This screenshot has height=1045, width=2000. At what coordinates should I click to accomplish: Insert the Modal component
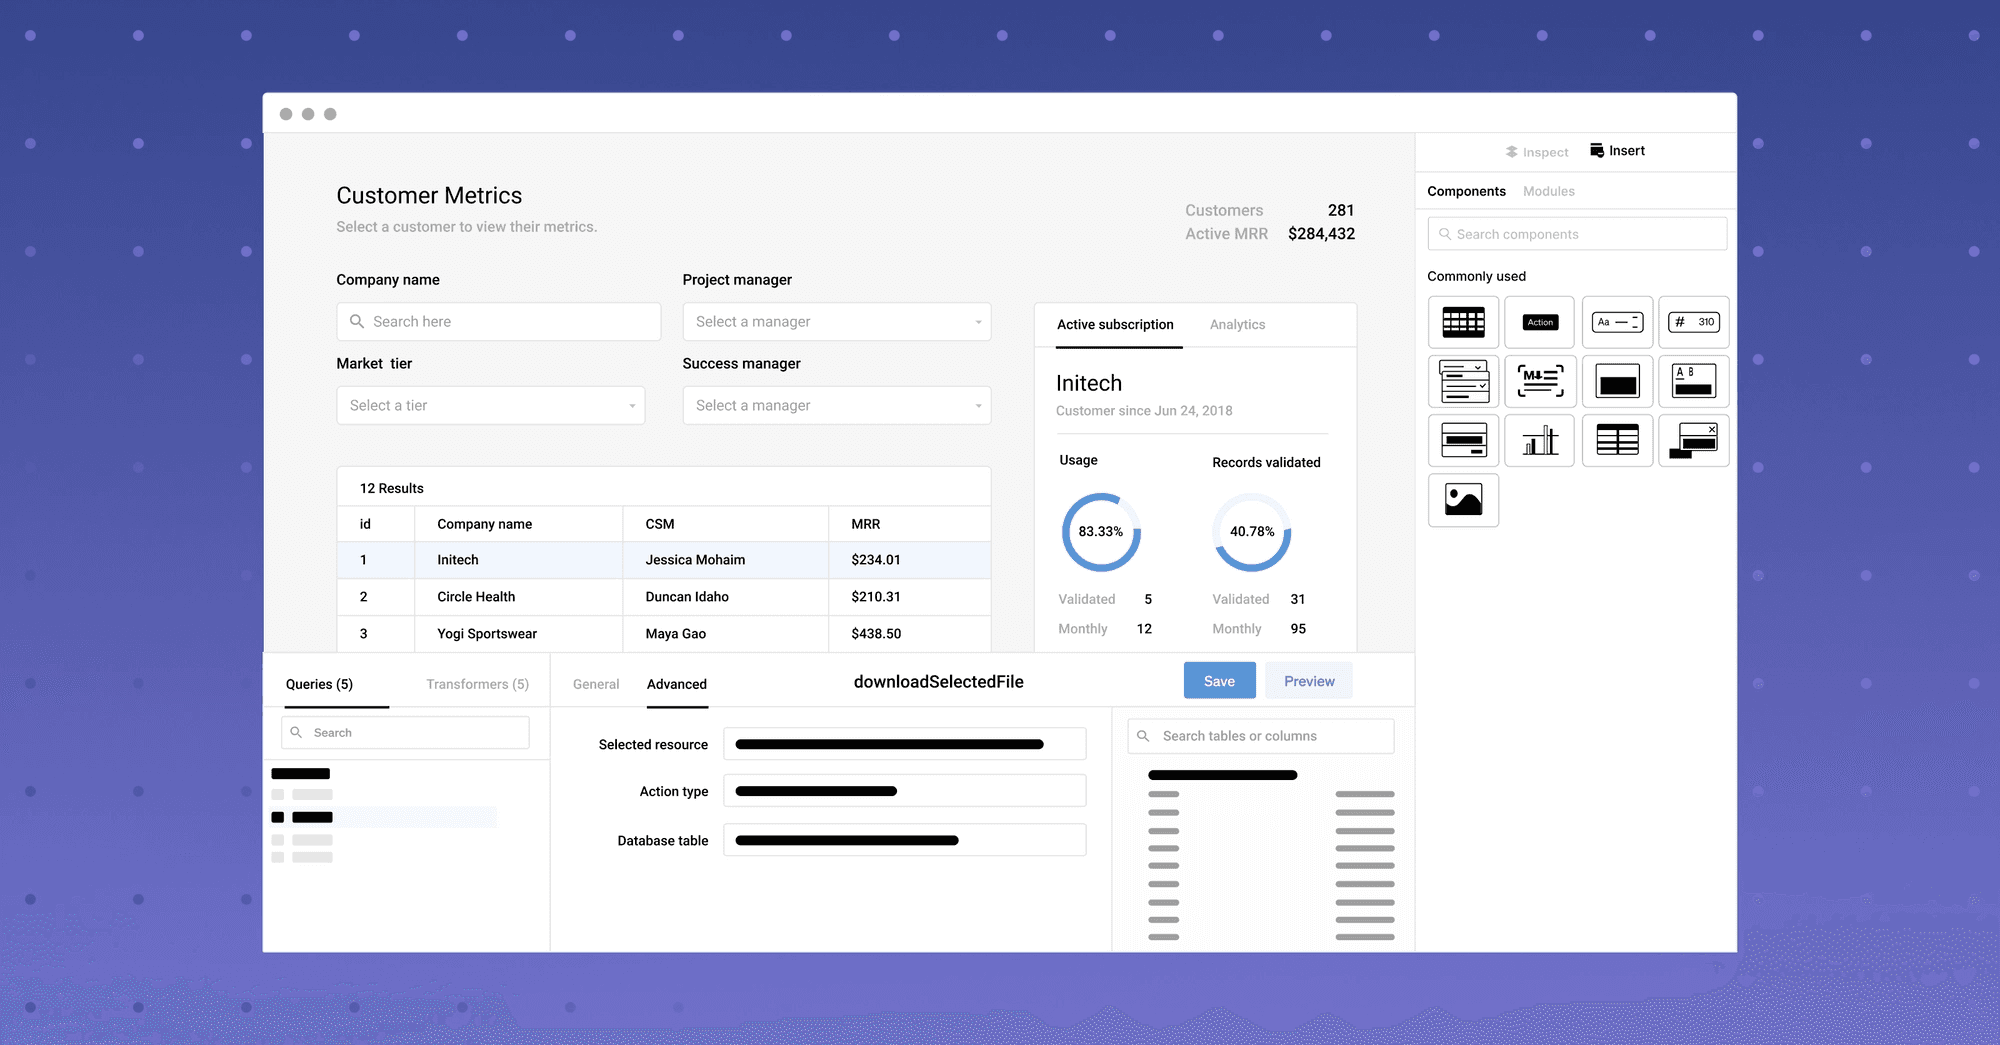tap(1694, 440)
